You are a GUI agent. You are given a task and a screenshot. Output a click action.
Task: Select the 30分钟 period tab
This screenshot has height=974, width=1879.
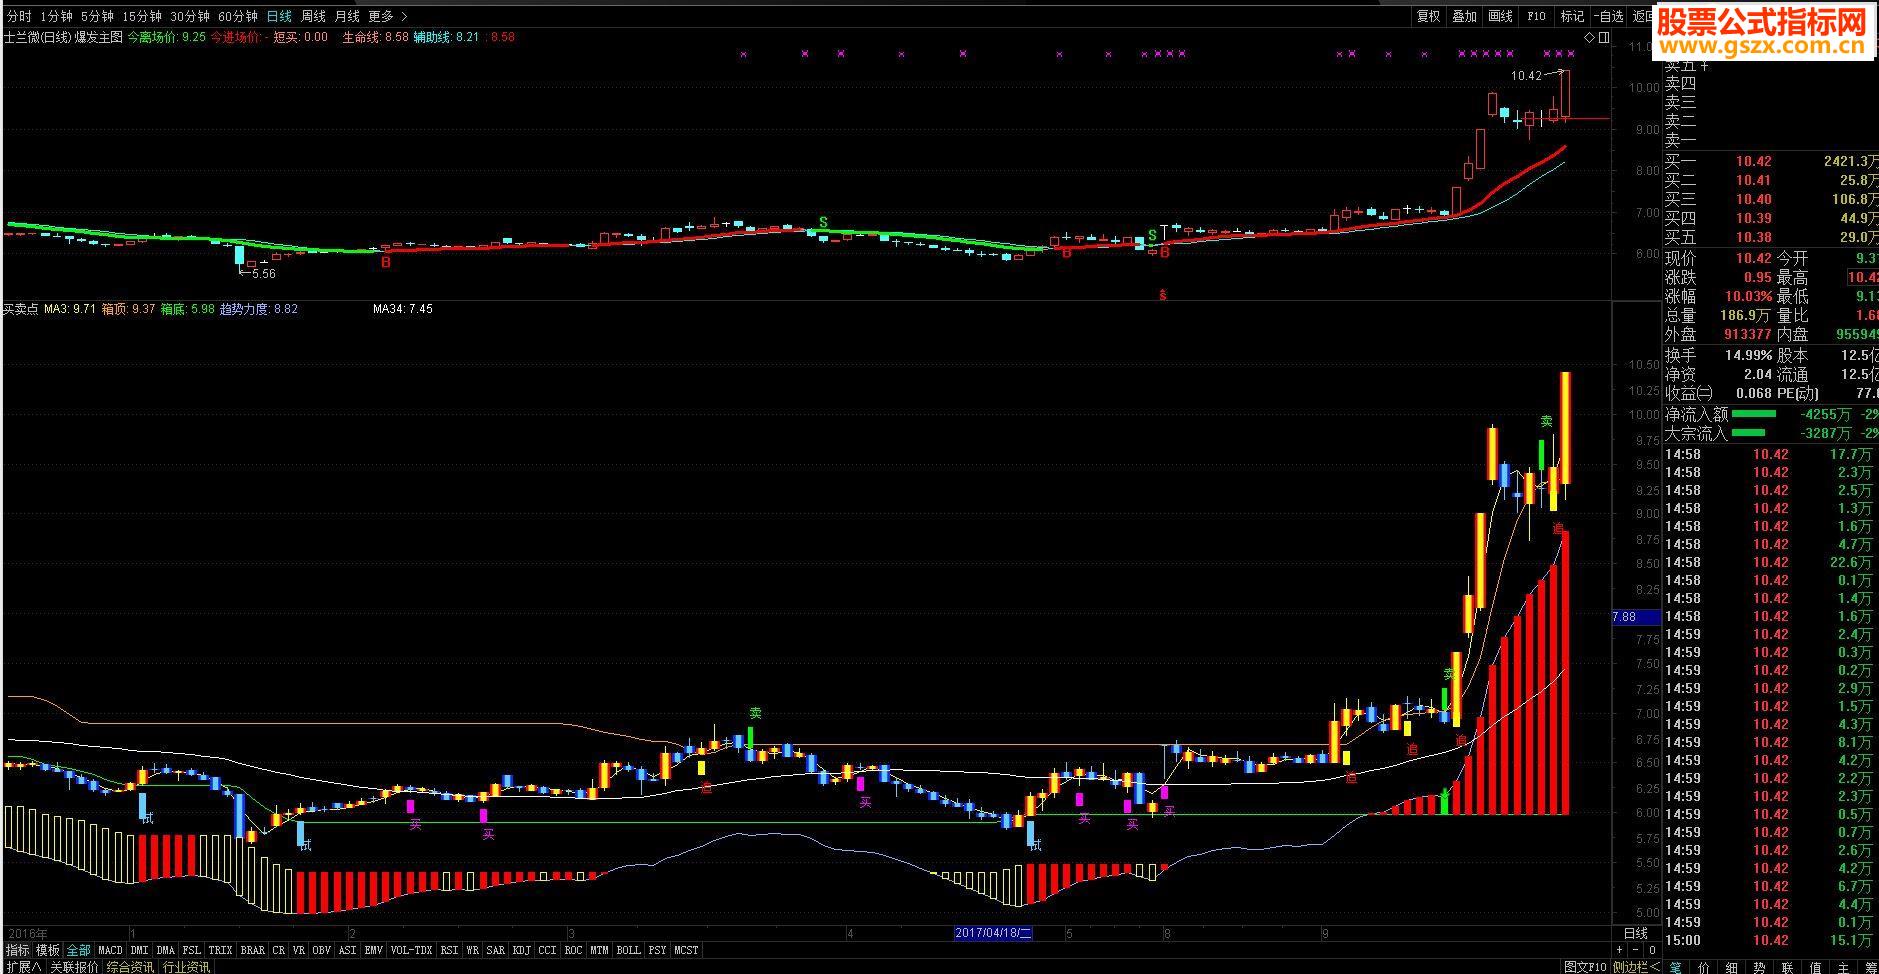(189, 16)
